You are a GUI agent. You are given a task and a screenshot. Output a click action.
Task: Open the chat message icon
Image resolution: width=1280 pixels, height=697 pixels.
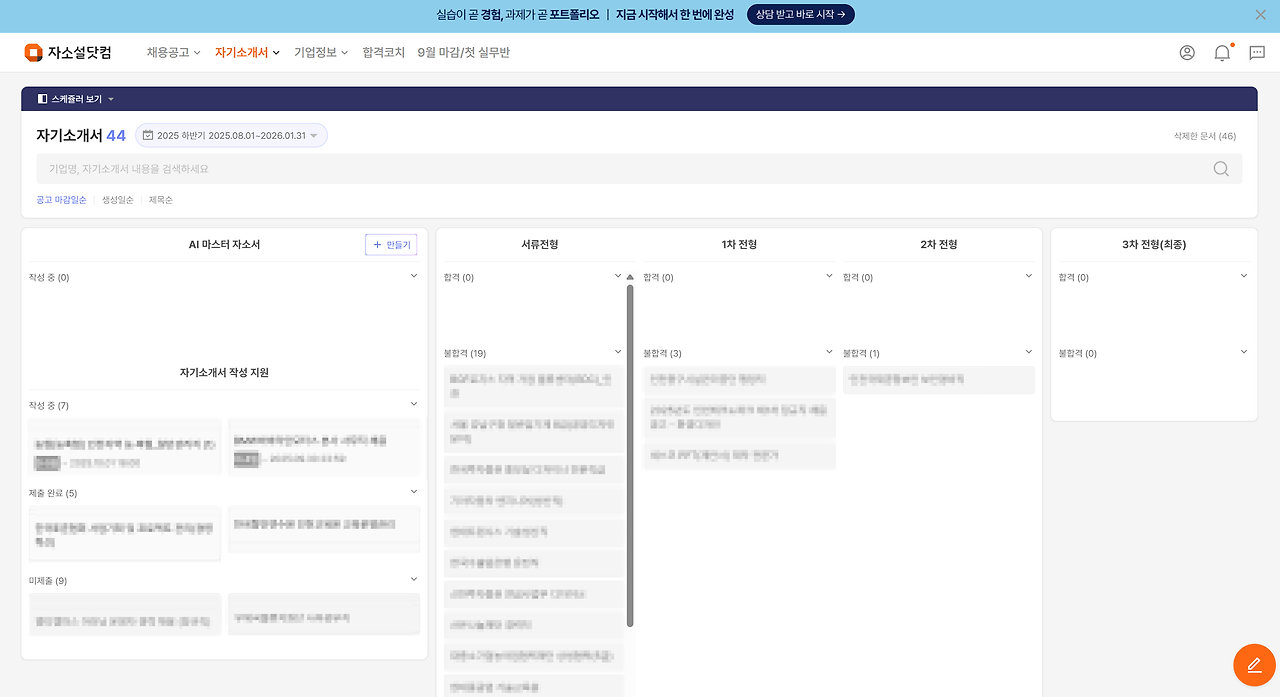tap(1256, 52)
